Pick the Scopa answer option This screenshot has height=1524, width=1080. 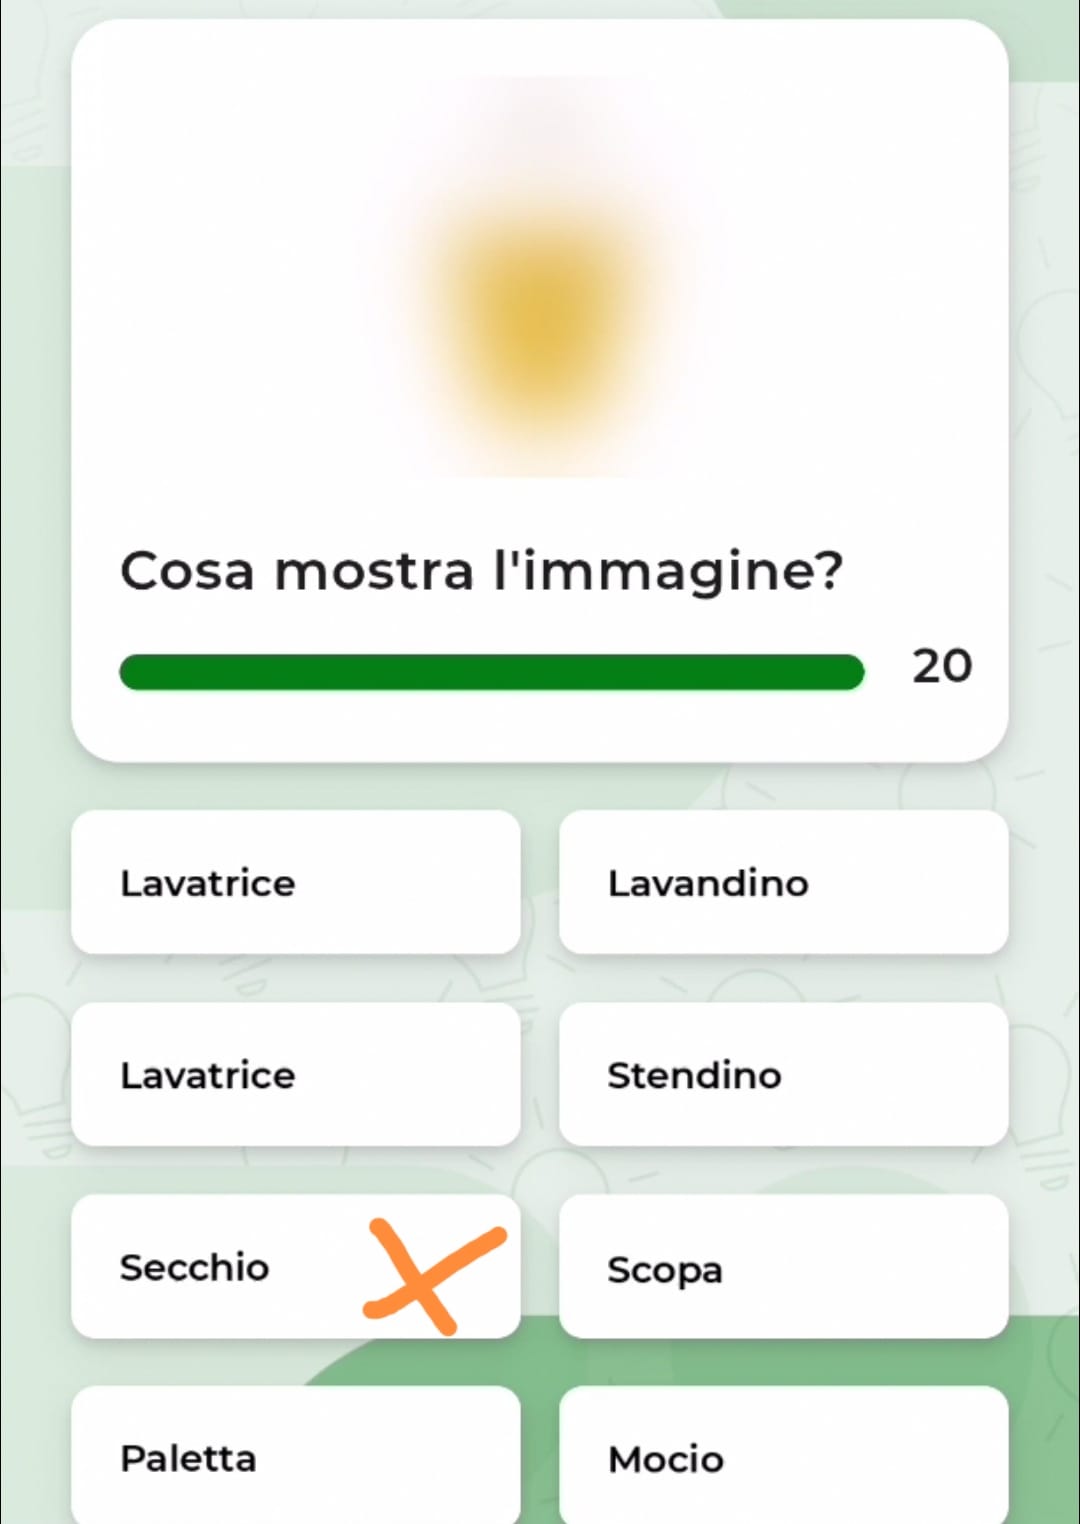783,1267
